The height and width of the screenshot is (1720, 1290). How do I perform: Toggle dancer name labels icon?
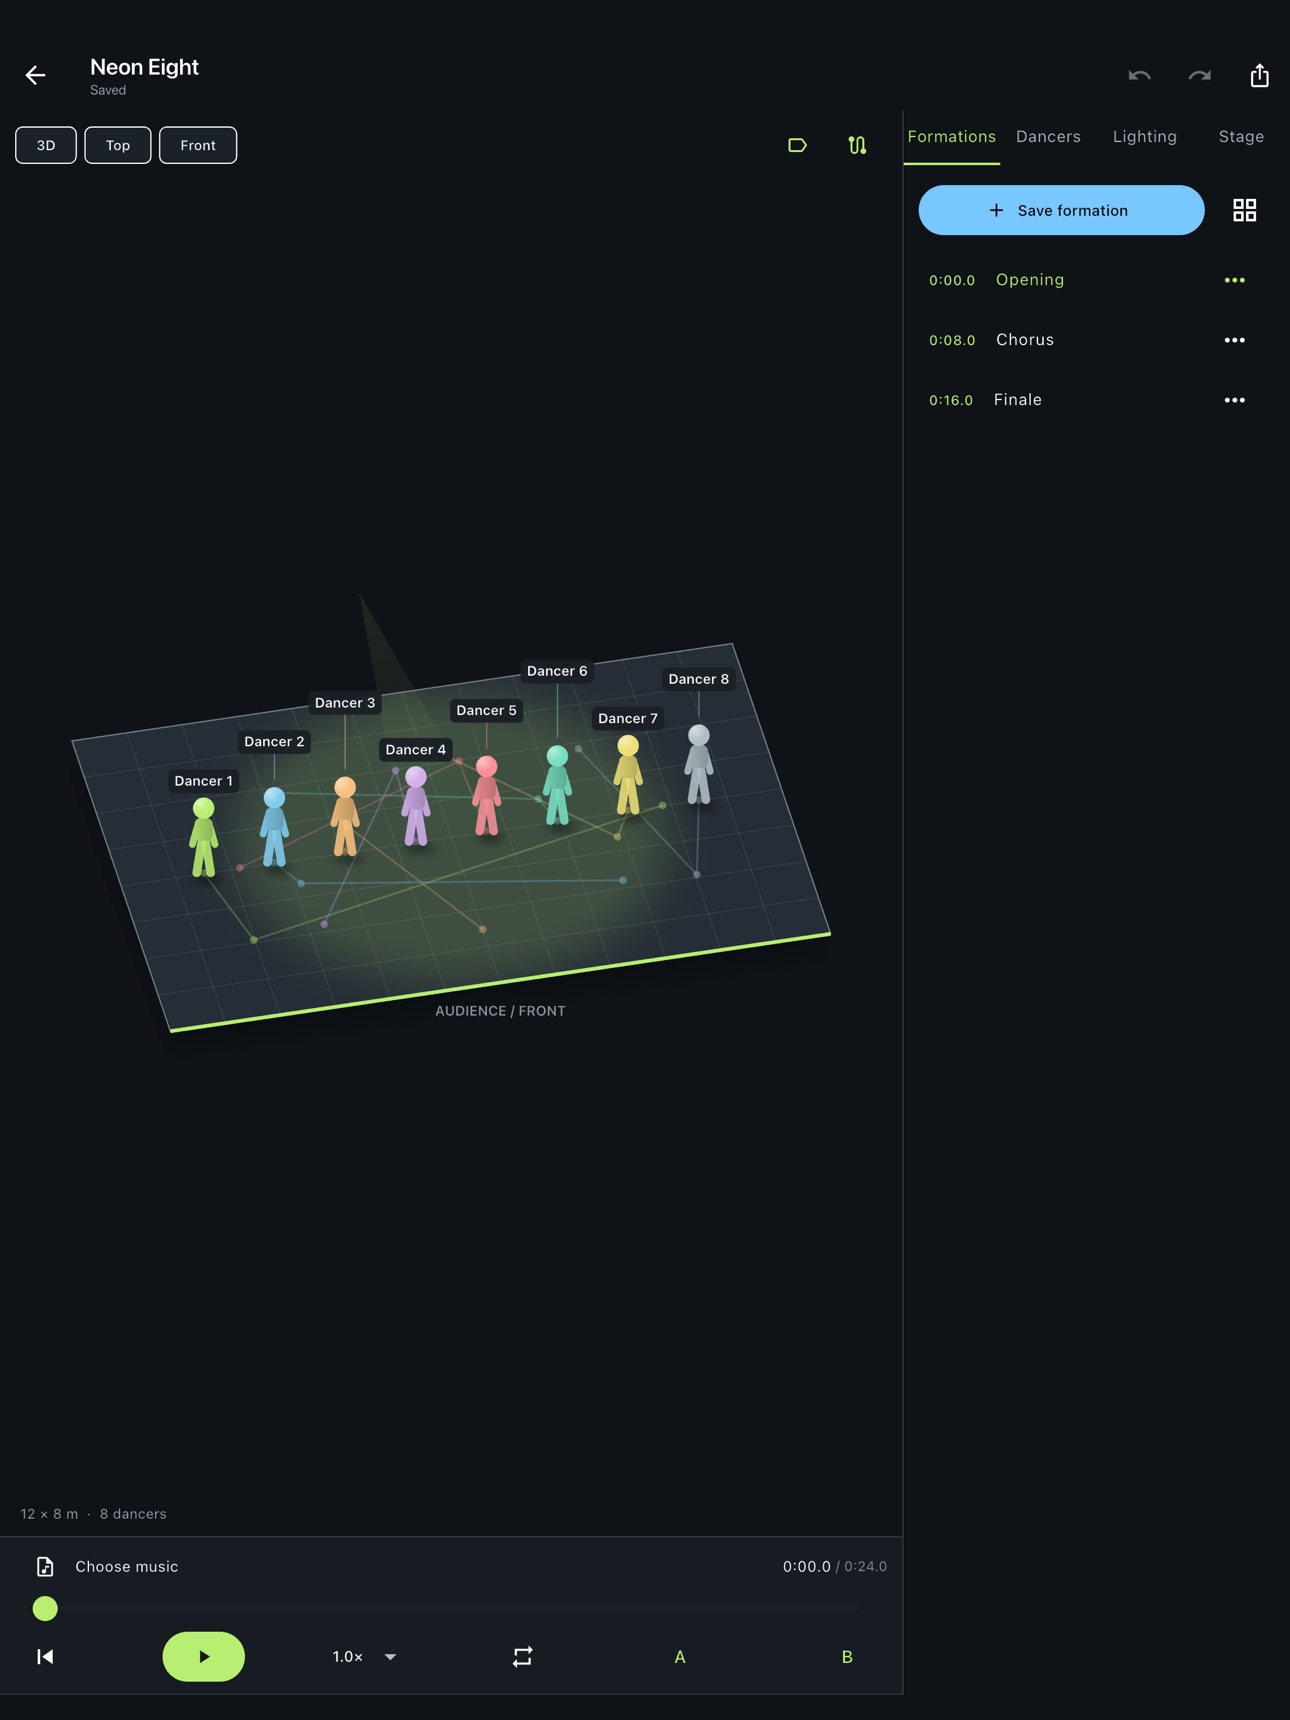[797, 145]
